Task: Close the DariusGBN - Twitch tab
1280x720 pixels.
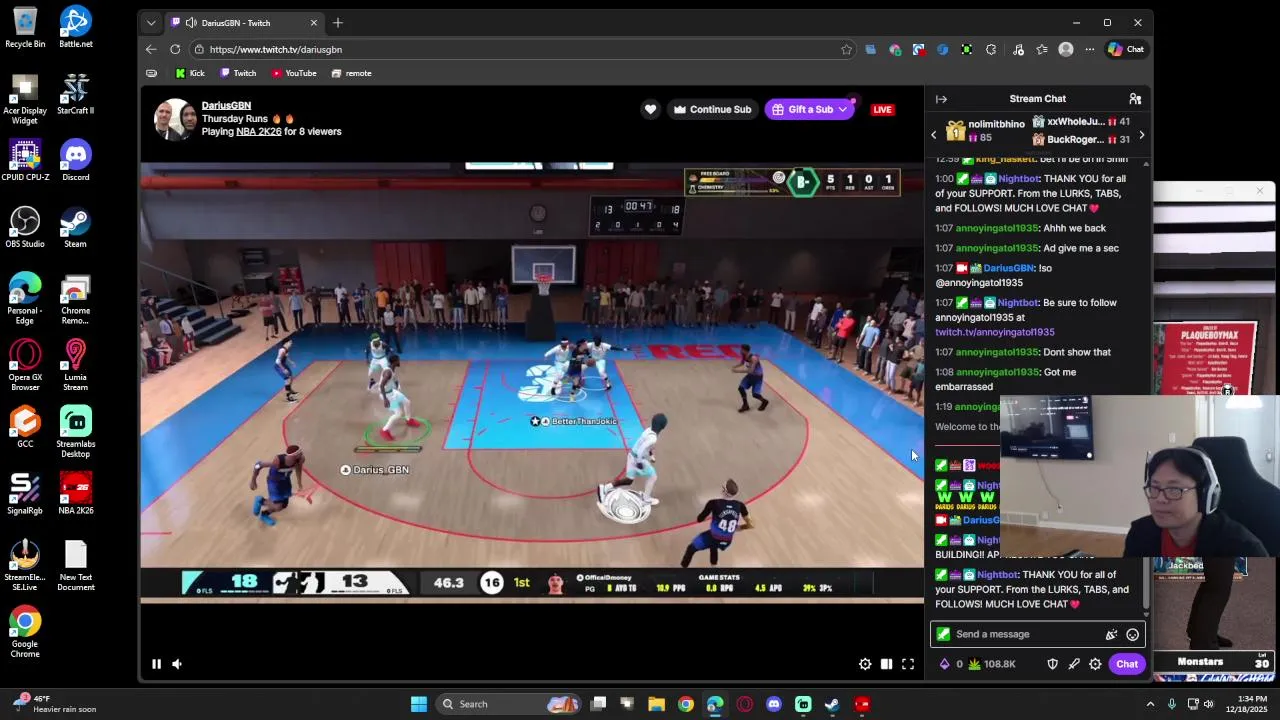Action: click(x=313, y=23)
